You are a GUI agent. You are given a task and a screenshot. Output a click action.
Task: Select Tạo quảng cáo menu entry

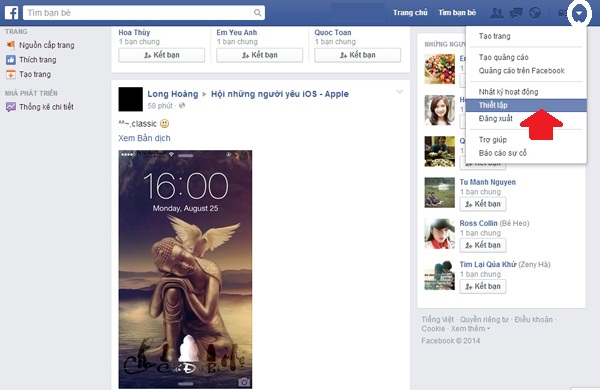click(x=504, y=57)
